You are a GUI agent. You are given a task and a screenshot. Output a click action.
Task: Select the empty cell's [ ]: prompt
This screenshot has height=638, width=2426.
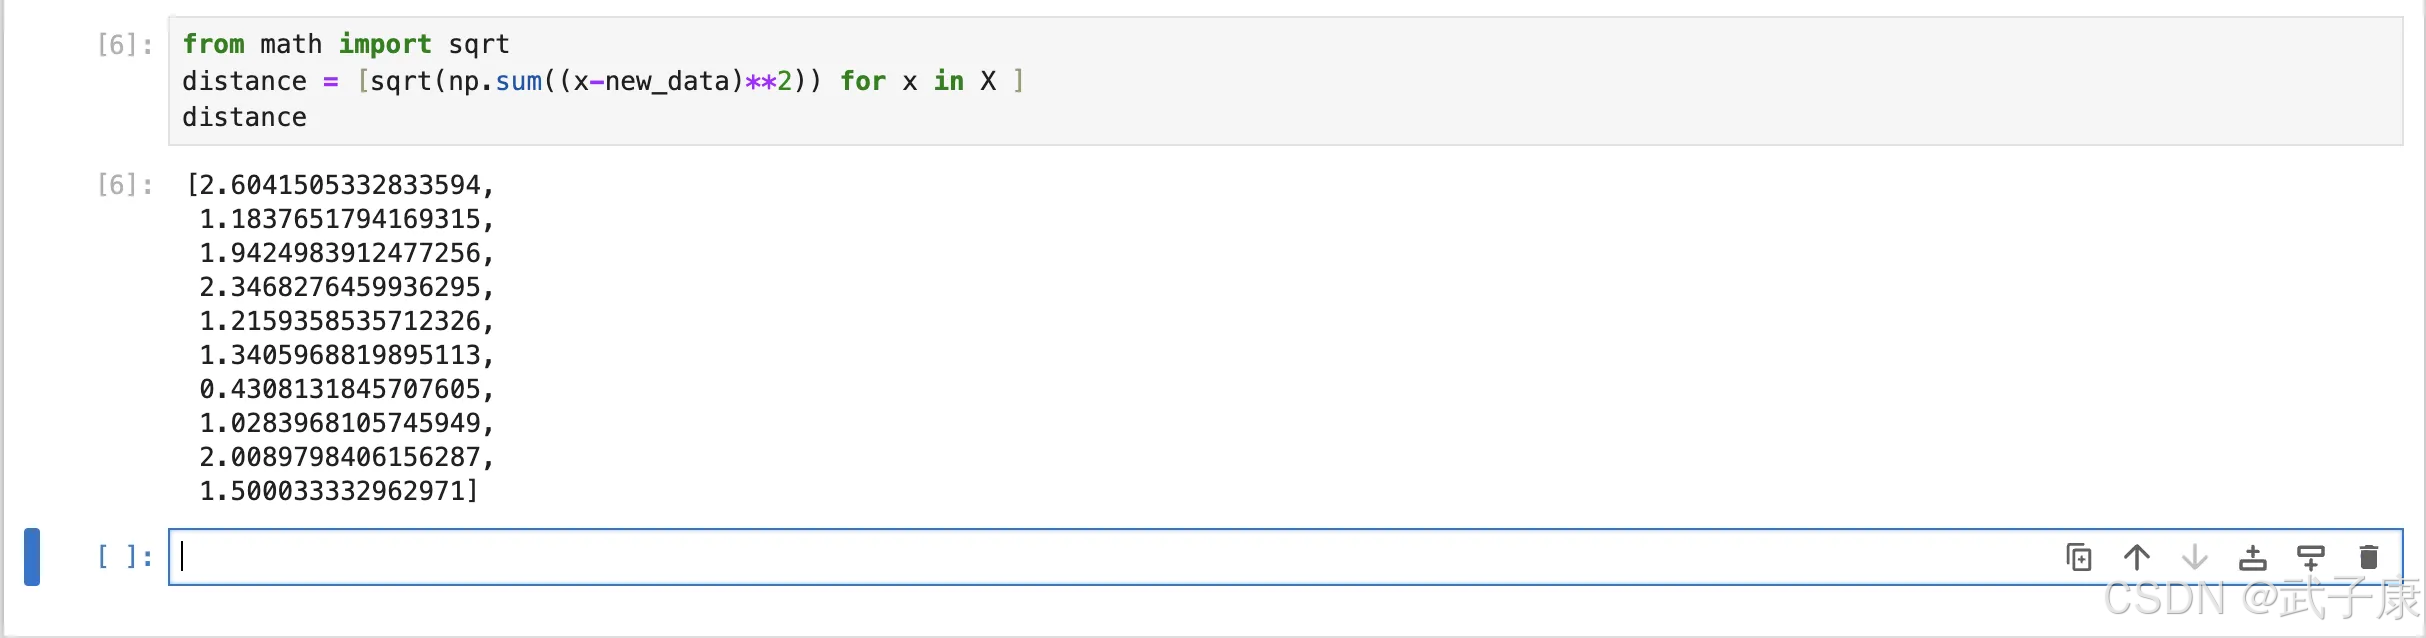[125, 557]
